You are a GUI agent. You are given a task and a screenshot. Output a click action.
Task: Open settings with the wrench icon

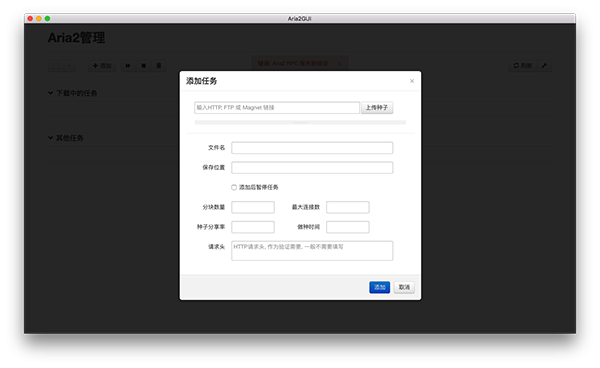click(544, 66)
